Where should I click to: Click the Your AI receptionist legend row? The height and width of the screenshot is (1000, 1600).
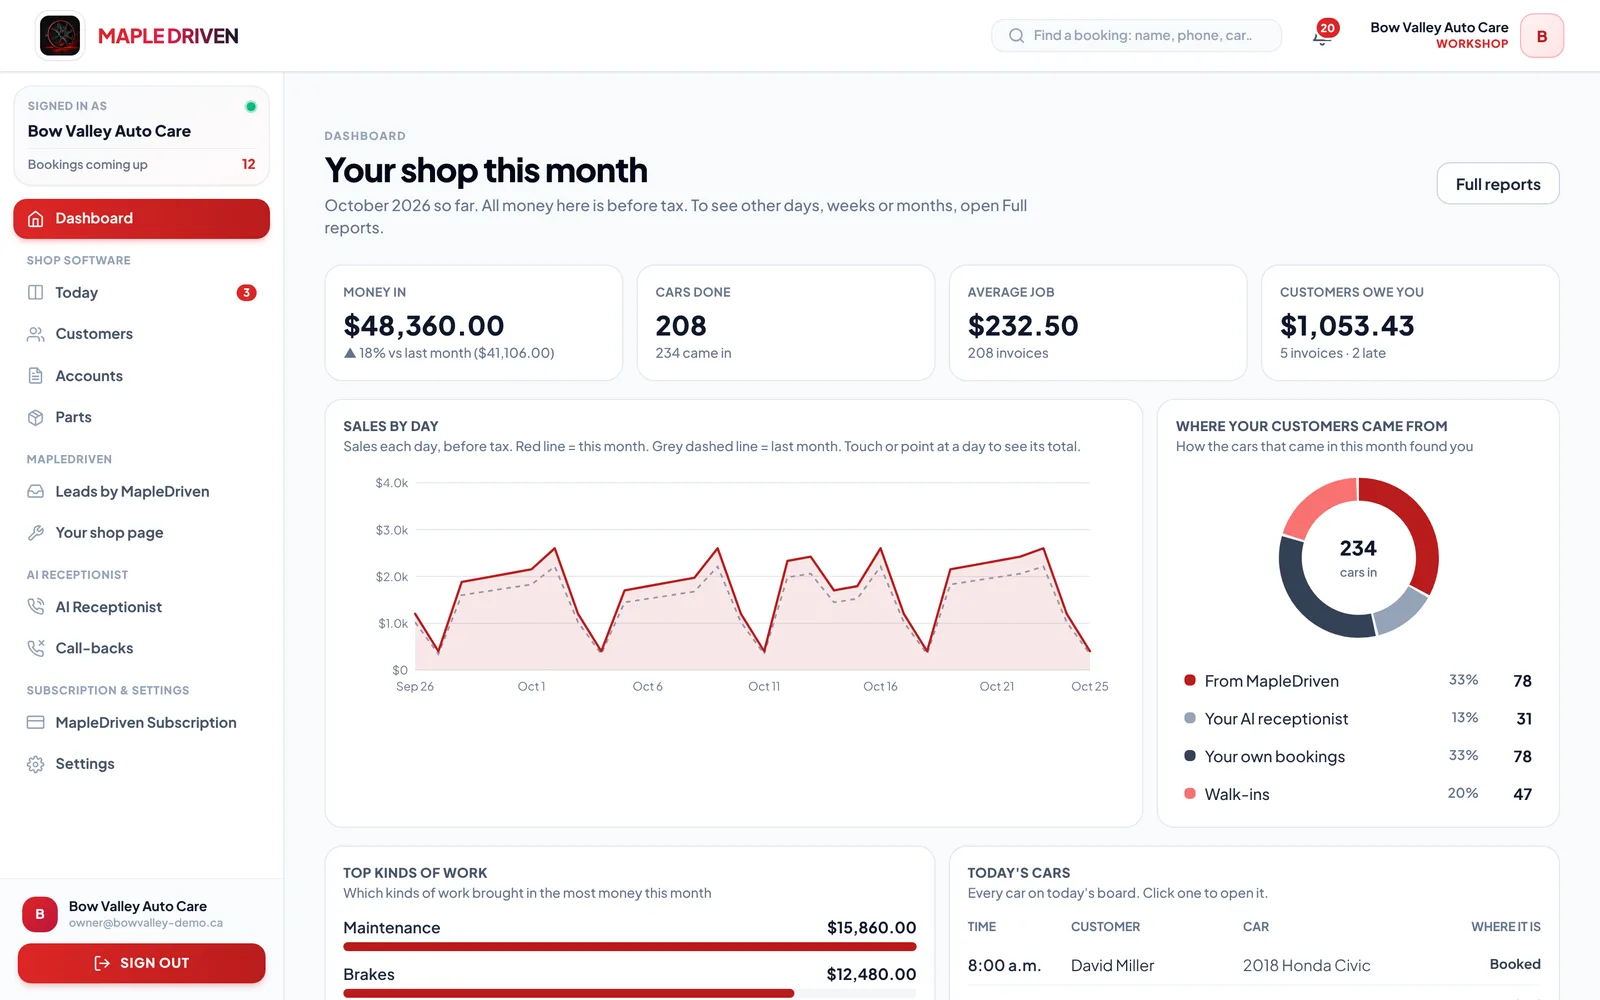pos(1358,718)
